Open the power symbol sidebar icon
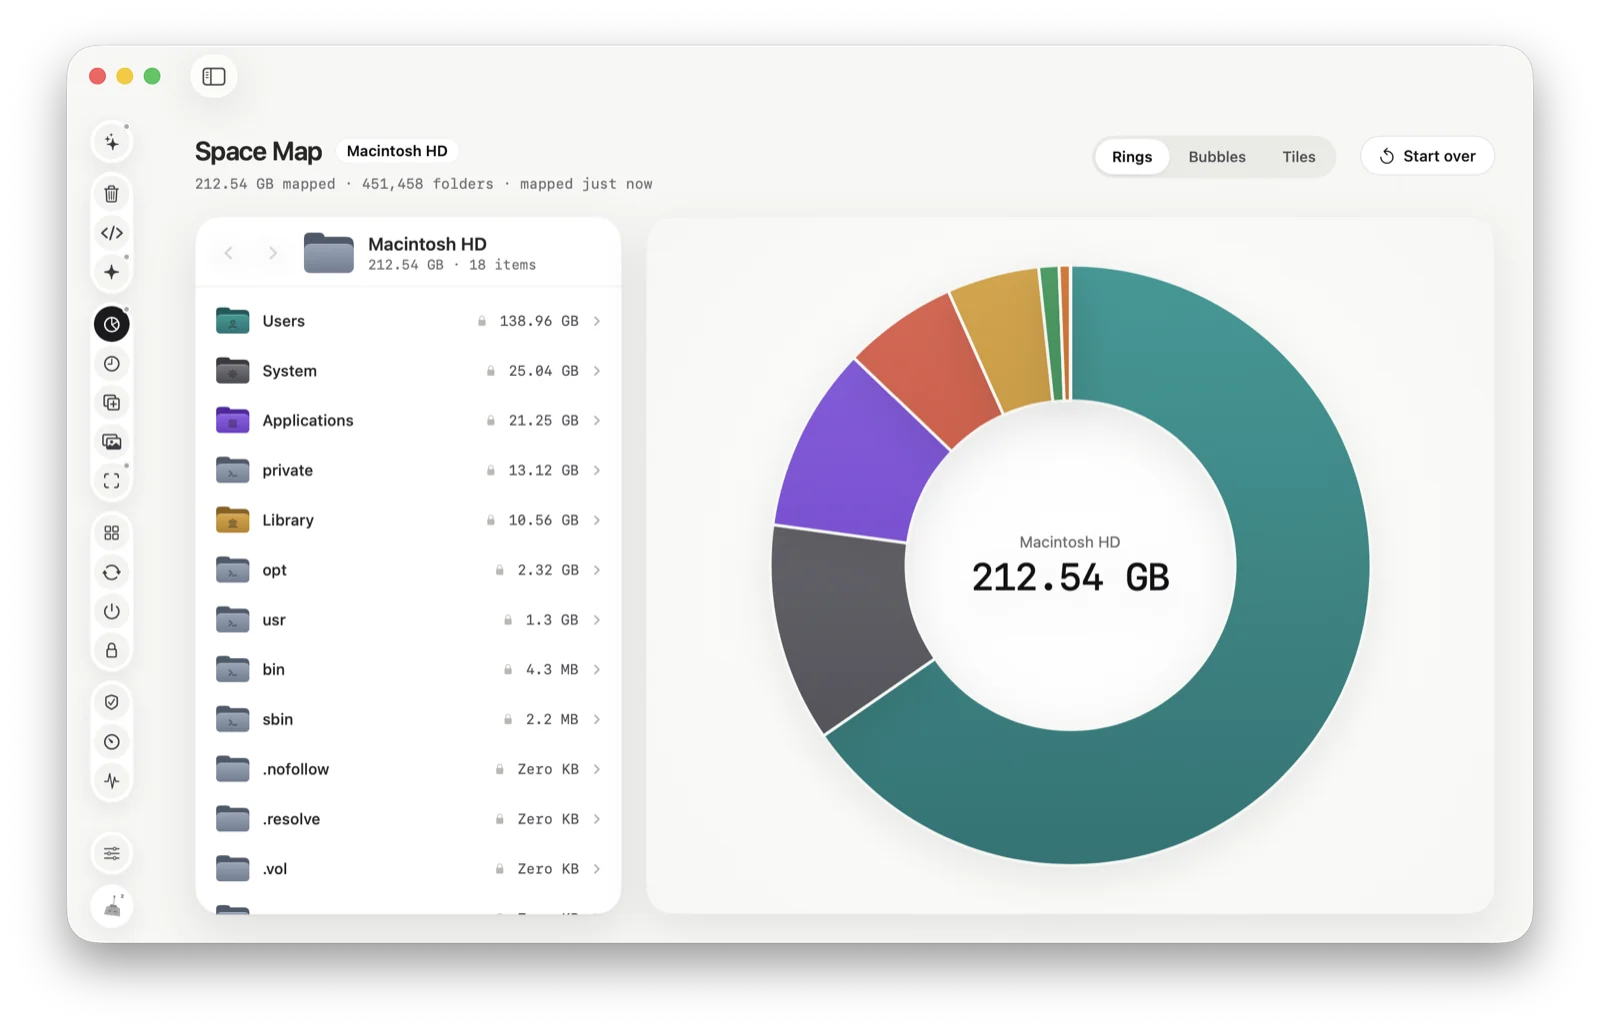Viewport: 1600px width, 1031px height. point(112,611)
